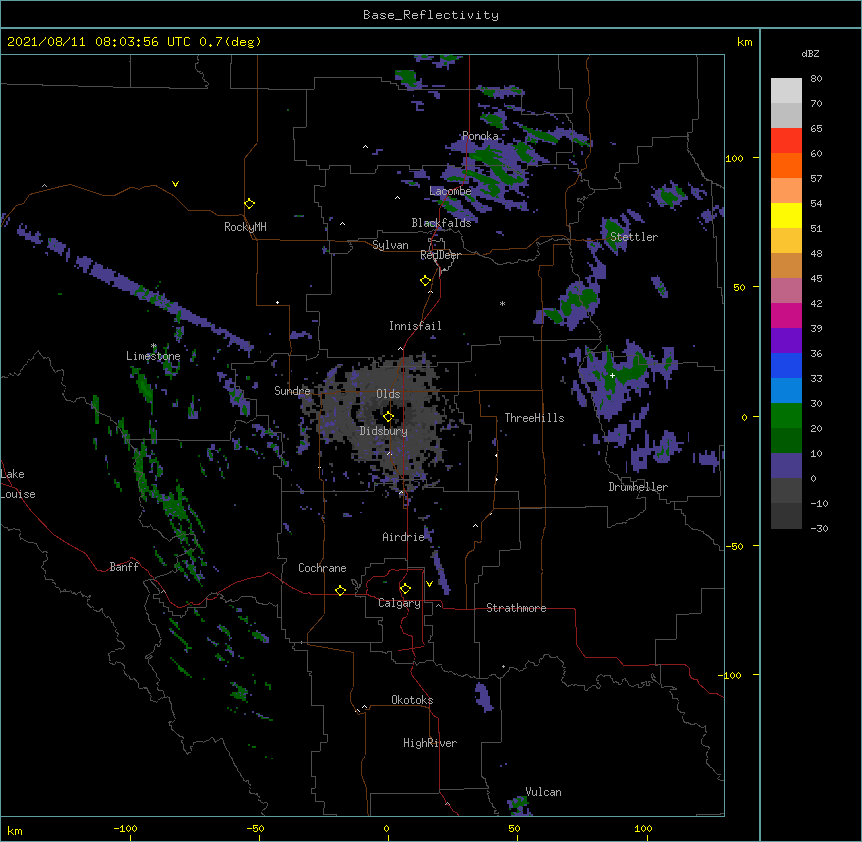Screen dimensions: 862x842
Task: Click the Sylvan label
Action: 390,245
